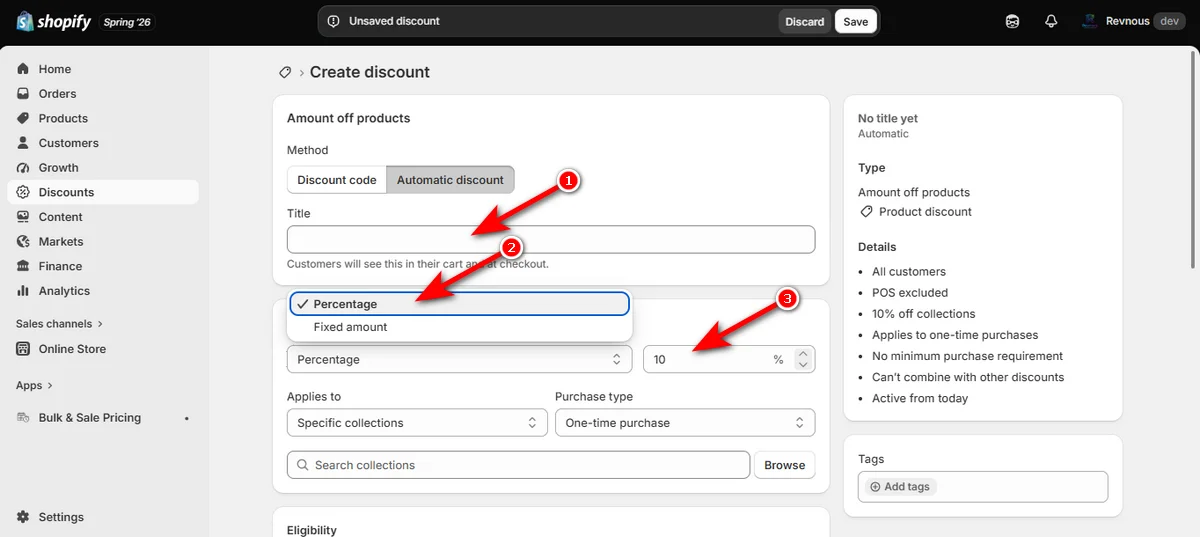Click the Markets globe icon
This screenshot has height=537, width=1200.
click(24, 242)
